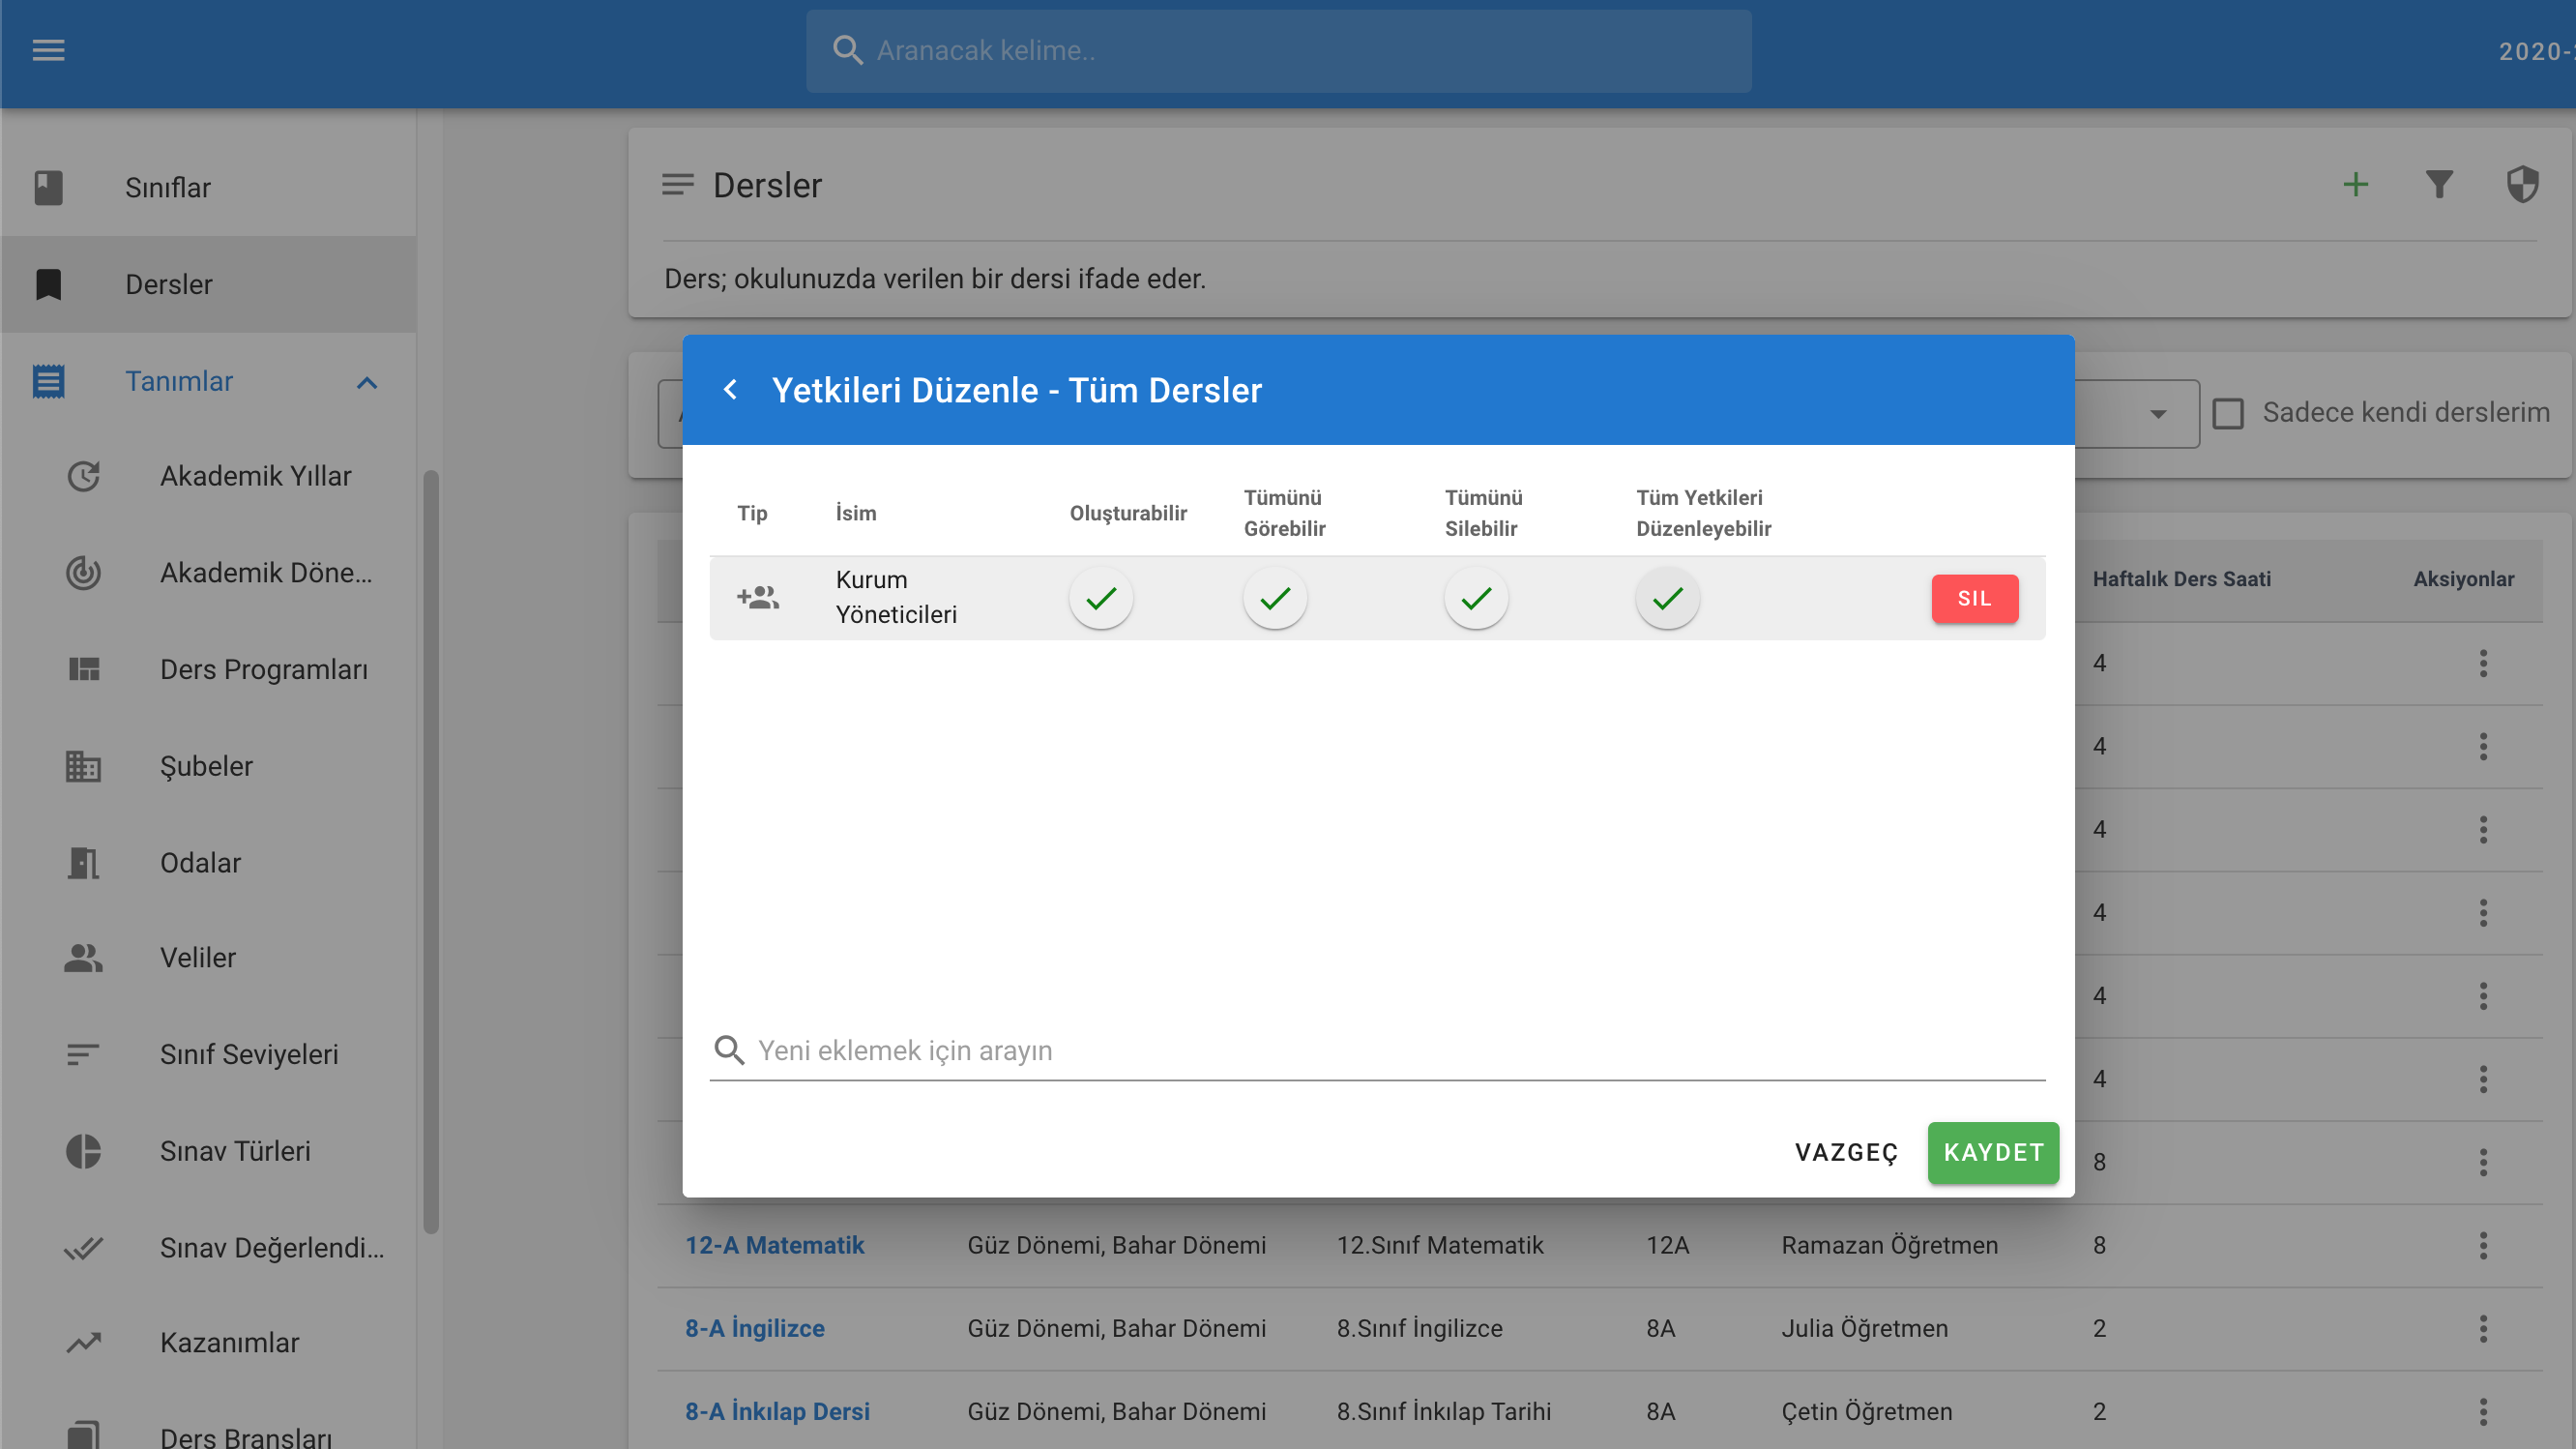This screenshot has height=1449, width=2576.
Task: Click the Sınıflar book icon
Action: coord(48,188)
